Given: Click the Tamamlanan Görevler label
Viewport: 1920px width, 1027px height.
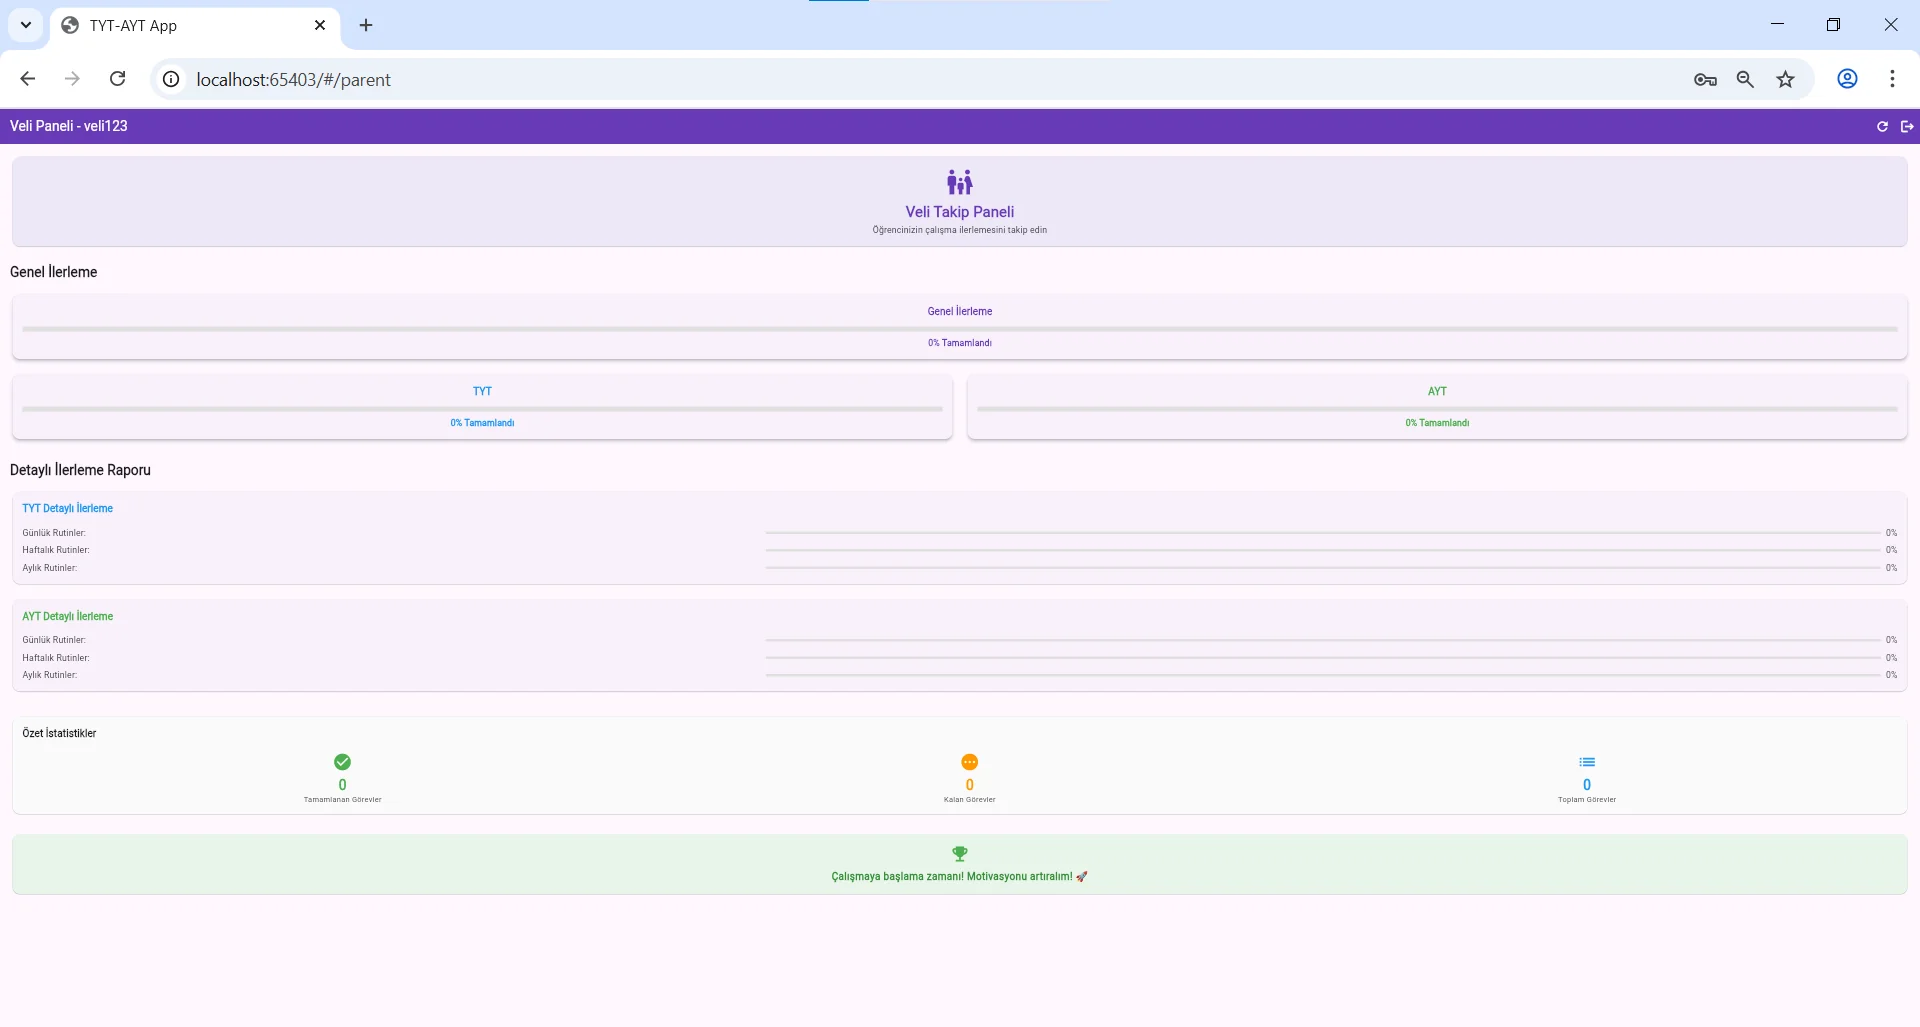Looking at the screenshot, I should [342, 800].
